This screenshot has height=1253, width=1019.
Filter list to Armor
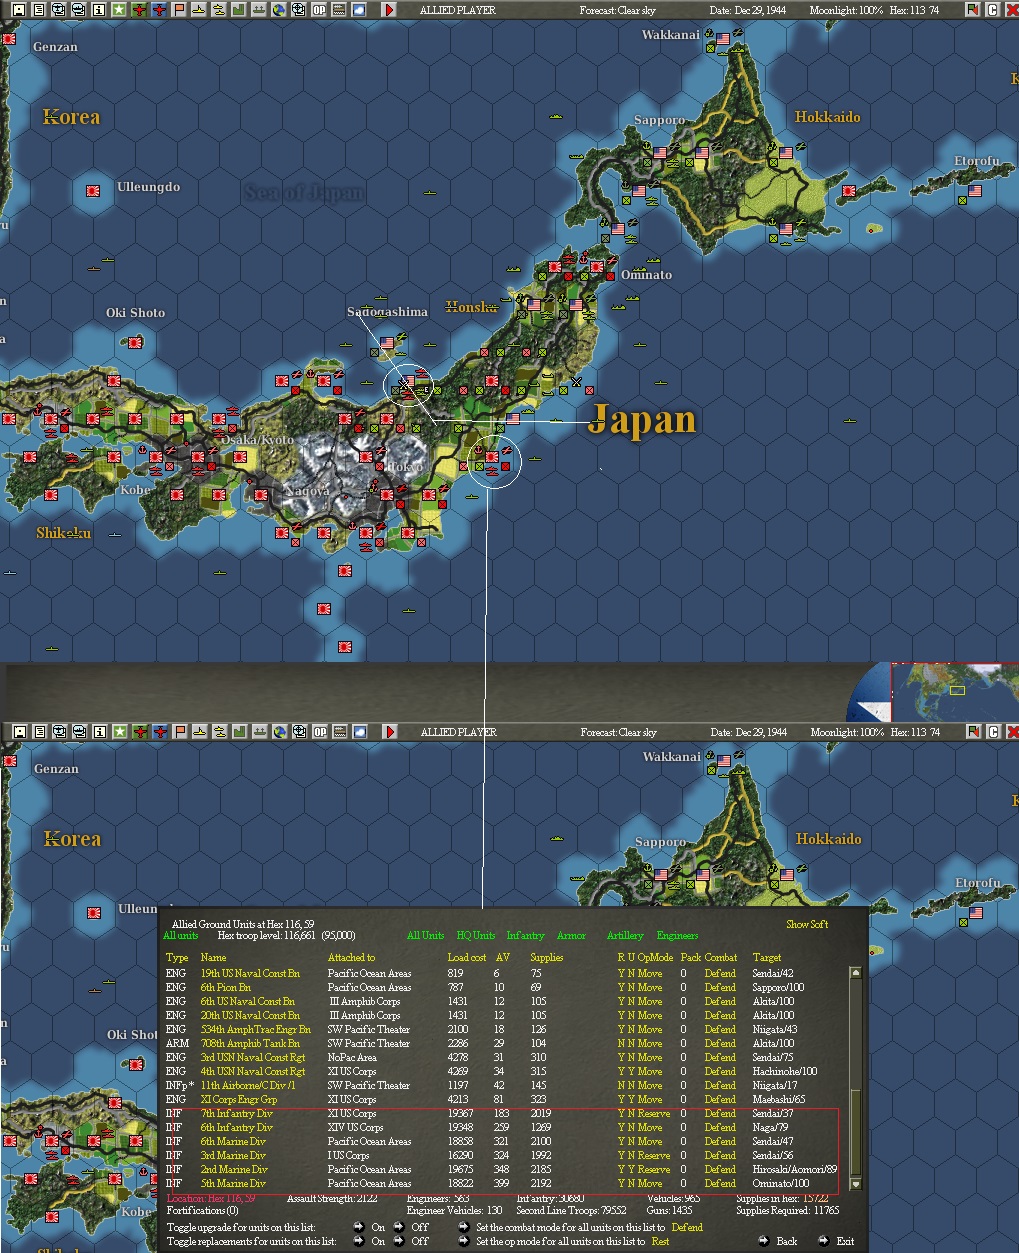click(x=571, y=935)
